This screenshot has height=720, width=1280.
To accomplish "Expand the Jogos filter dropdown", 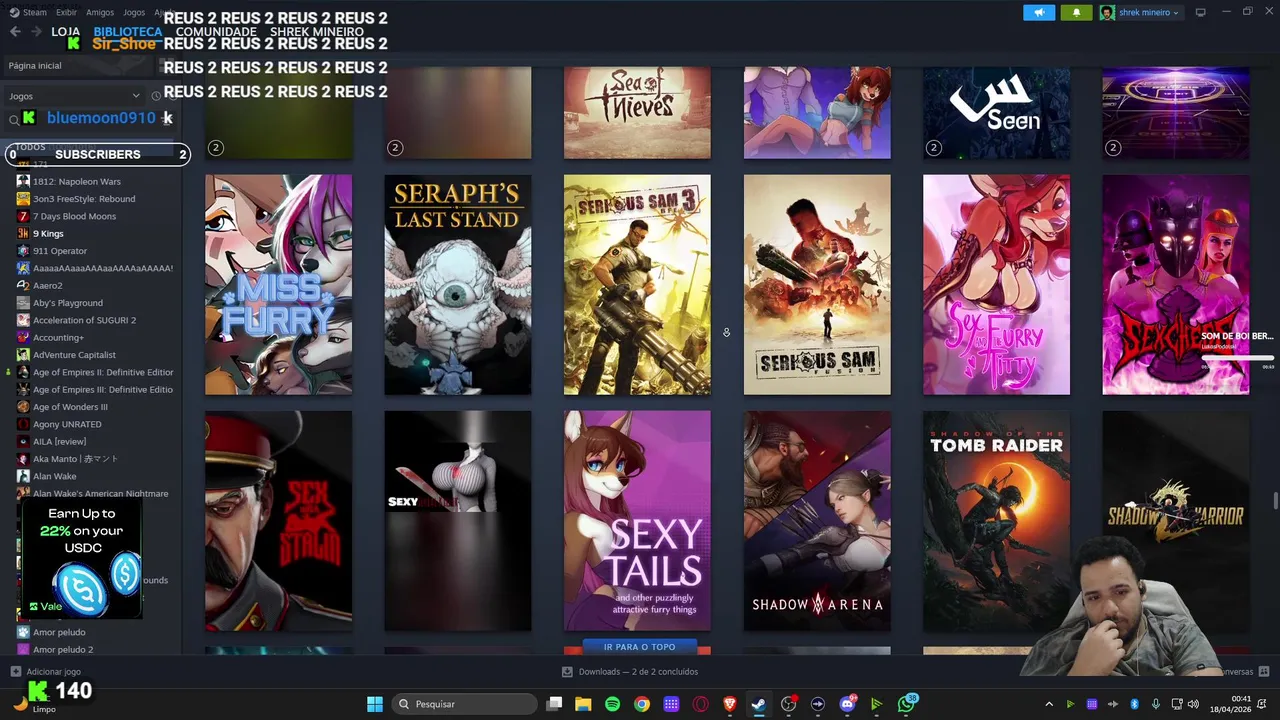I will [x=74, y=96].
